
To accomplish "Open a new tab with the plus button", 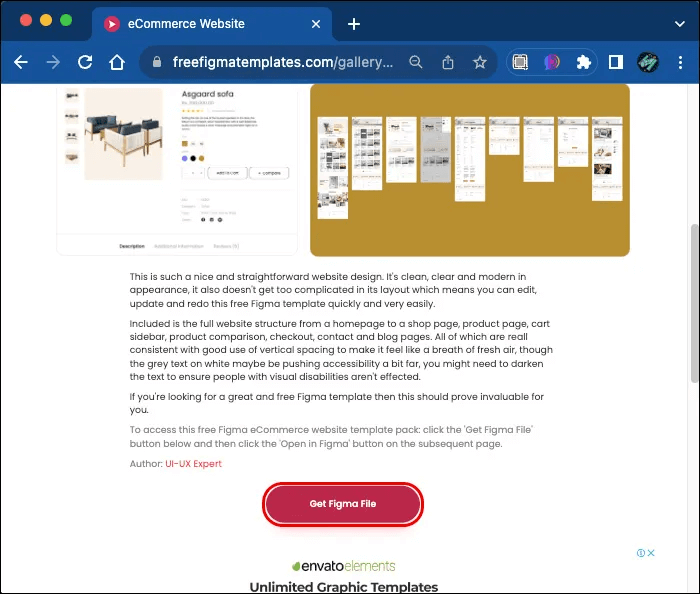I will [x=354, y=24].
